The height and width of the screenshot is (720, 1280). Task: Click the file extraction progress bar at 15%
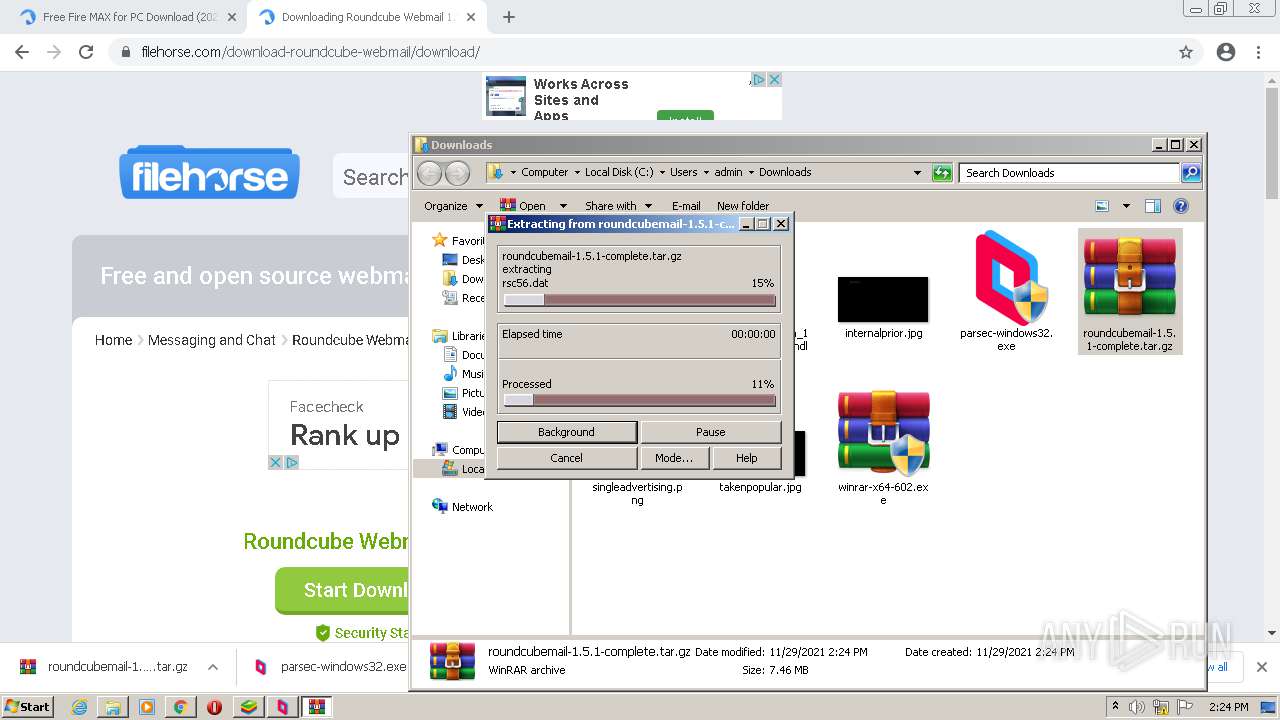click(x=640, y=300)
